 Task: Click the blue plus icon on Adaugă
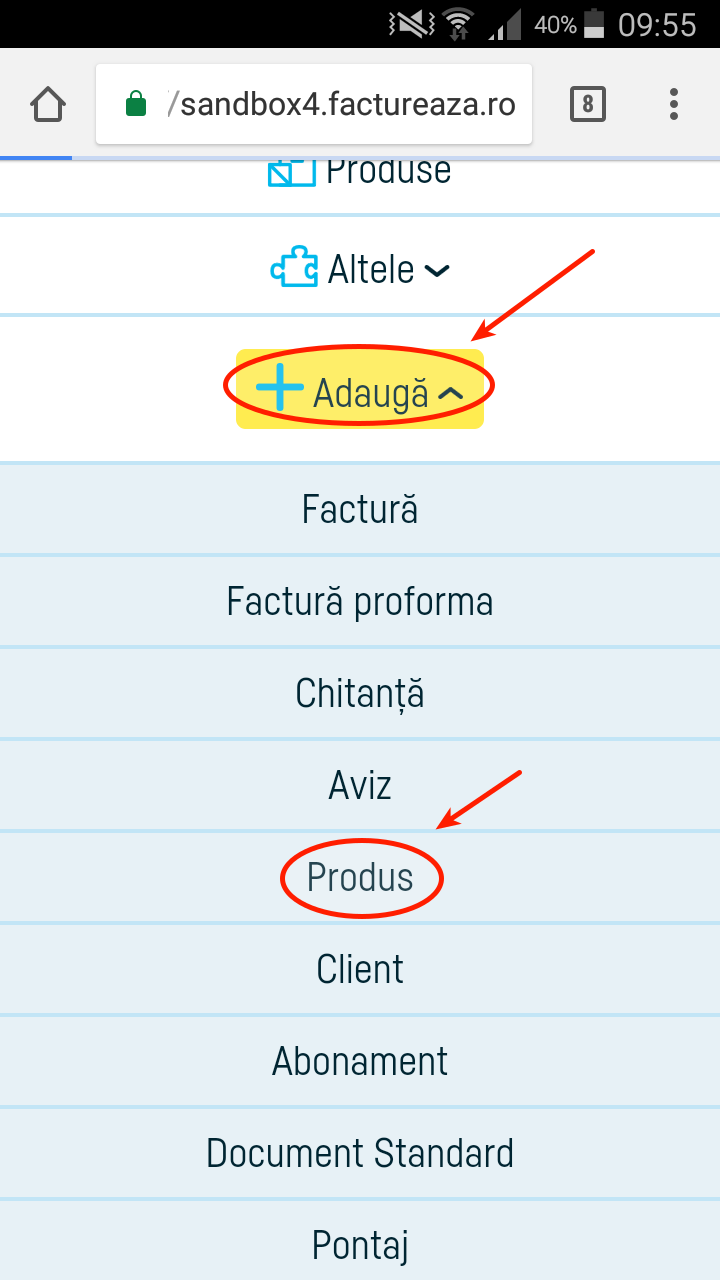(281, 389)
